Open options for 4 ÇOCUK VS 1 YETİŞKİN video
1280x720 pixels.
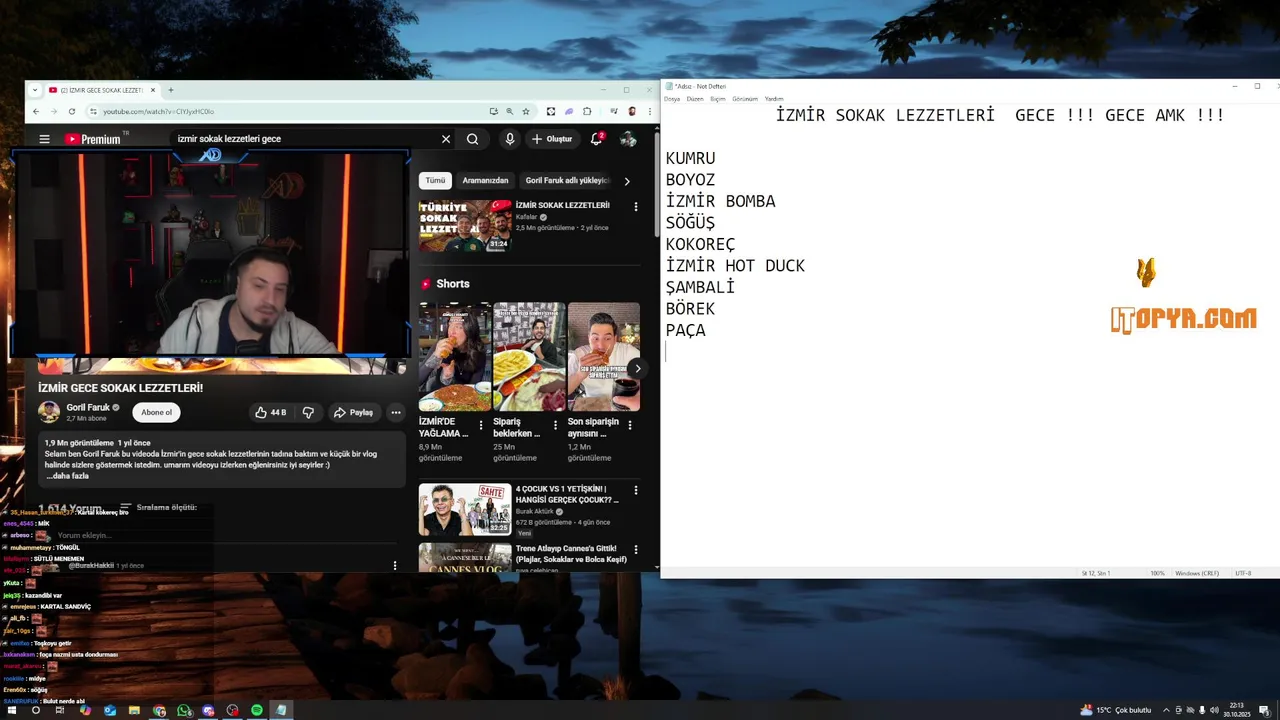(x=635, y=491)
